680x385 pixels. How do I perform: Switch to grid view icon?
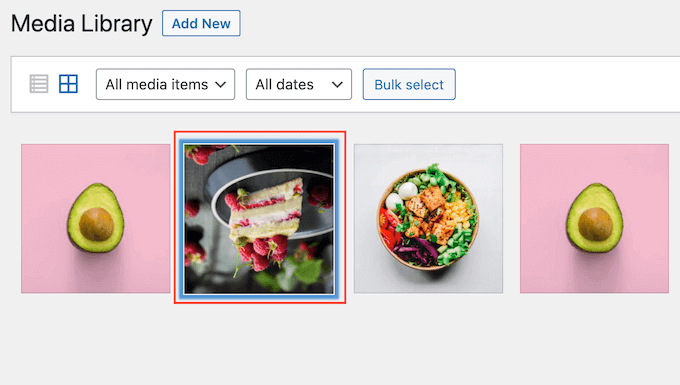(x=69, y=84)
